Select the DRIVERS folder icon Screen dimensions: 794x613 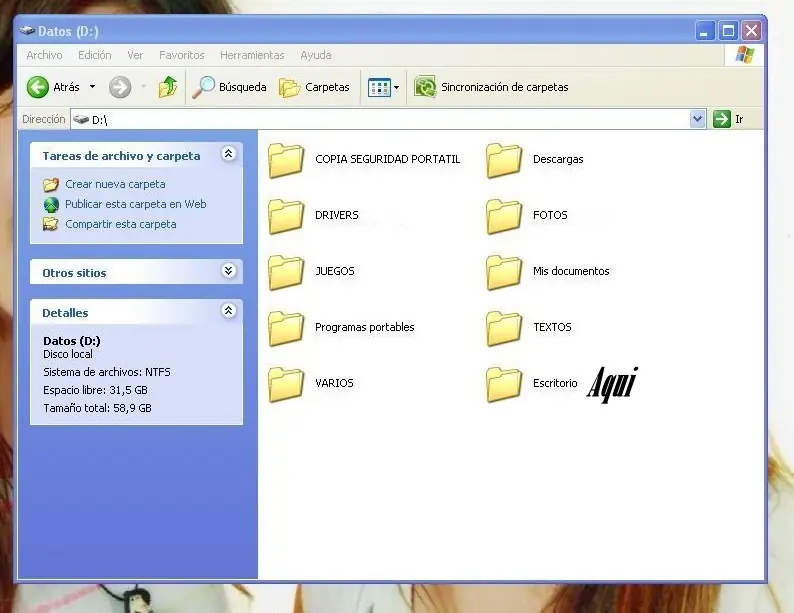pyautogui.click(x=286, y=217)
